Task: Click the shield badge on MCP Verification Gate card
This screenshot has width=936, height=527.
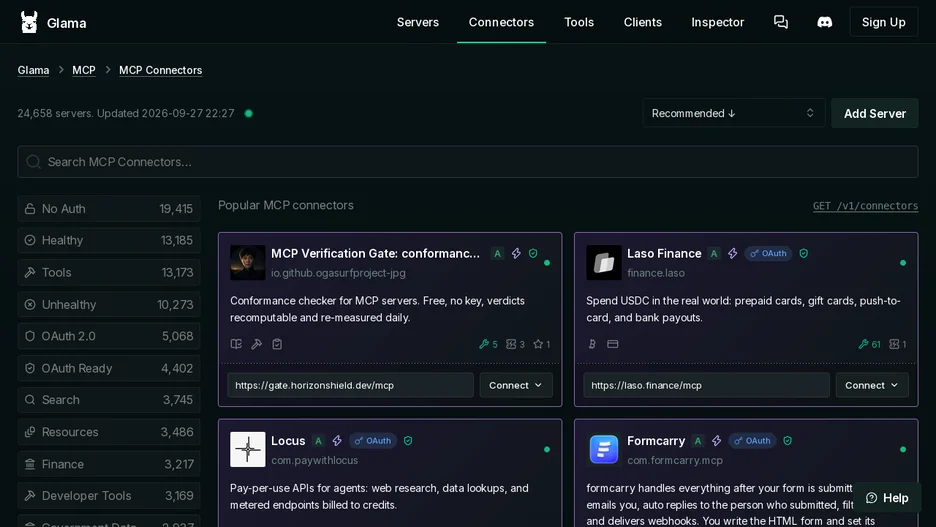Action: 533,254
